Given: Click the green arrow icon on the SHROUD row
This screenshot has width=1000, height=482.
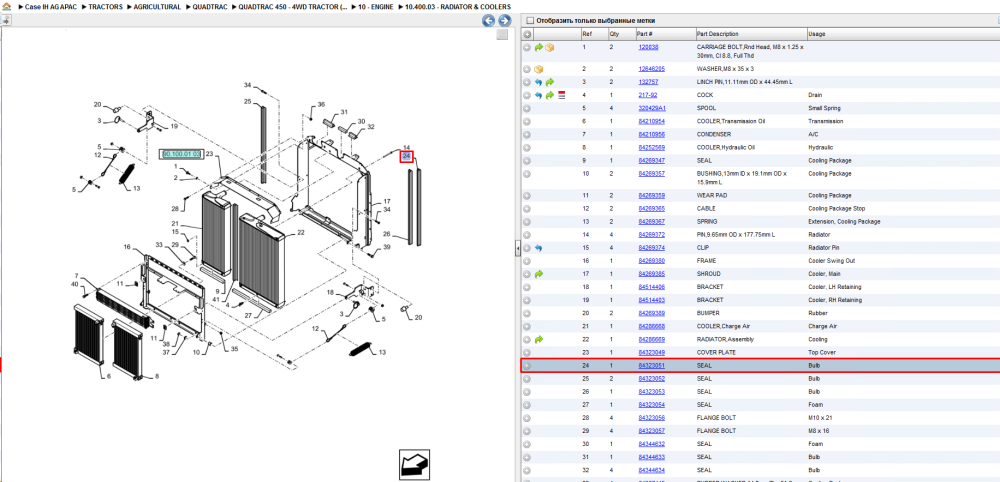Looking at the screenshot, I should tap(539, 274).
